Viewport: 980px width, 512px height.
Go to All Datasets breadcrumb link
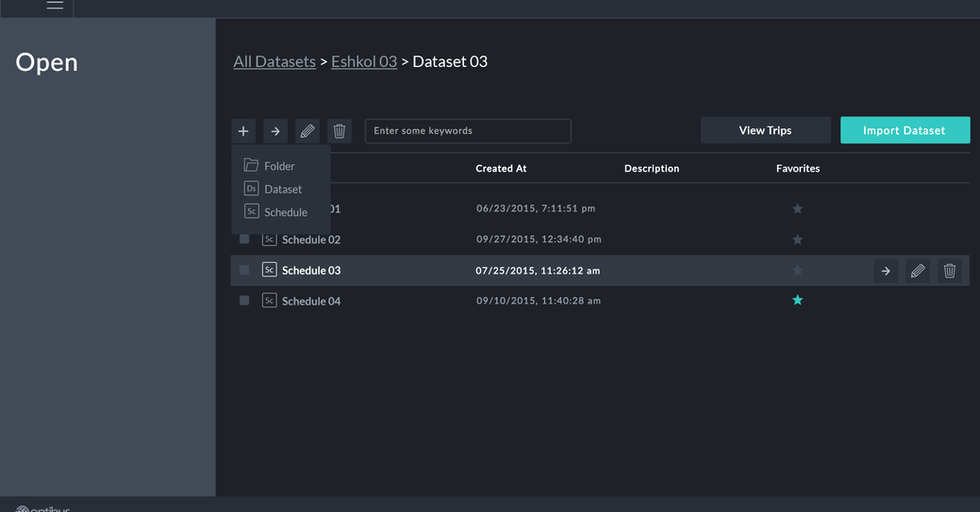coord(274,61)
